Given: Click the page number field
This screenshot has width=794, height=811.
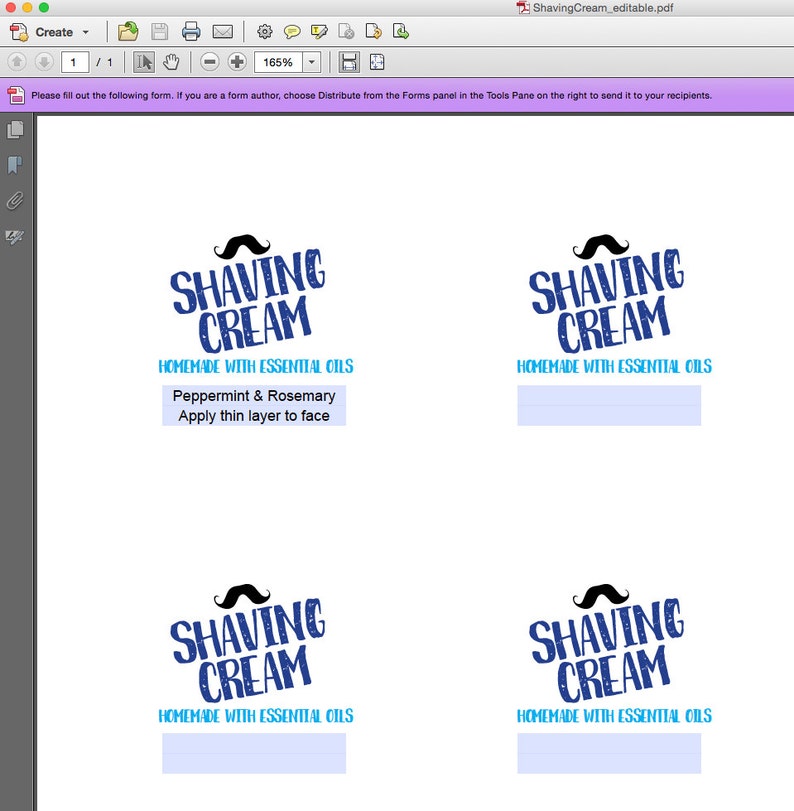Looking at the screenshot, I should coord(74,63).
